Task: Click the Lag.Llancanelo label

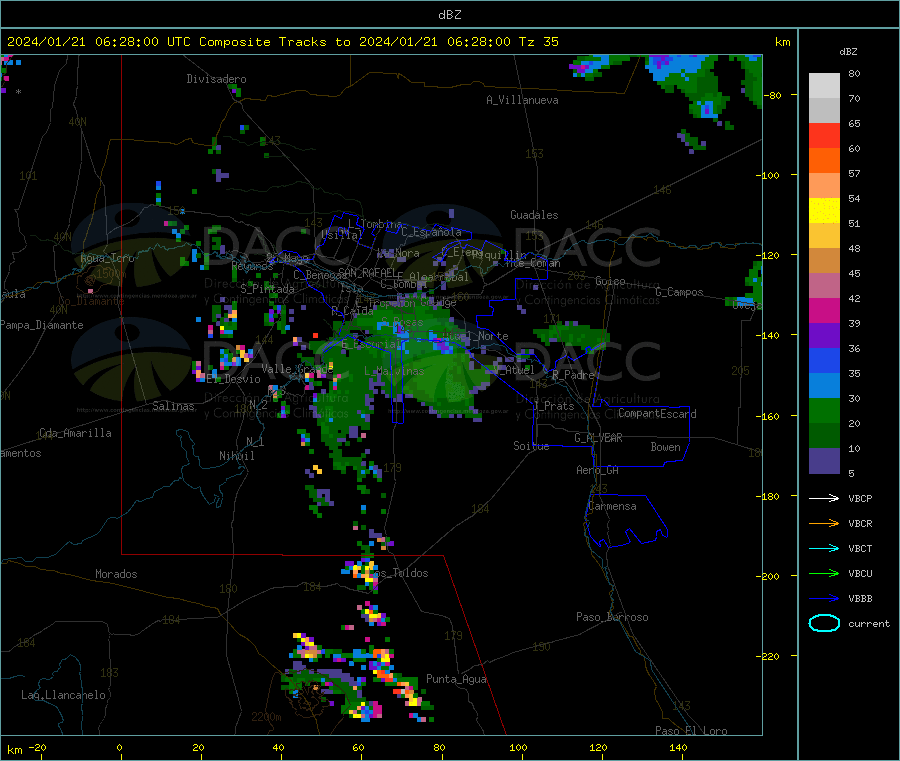Action: tap(63, 695)
